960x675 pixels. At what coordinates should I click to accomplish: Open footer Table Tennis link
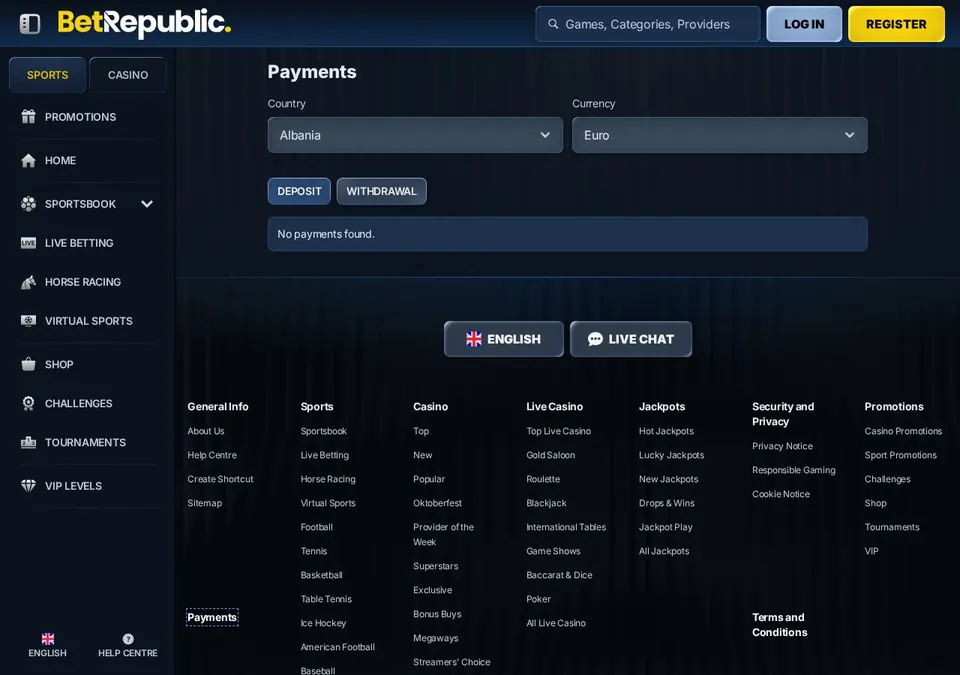click(x=326, y=599)
